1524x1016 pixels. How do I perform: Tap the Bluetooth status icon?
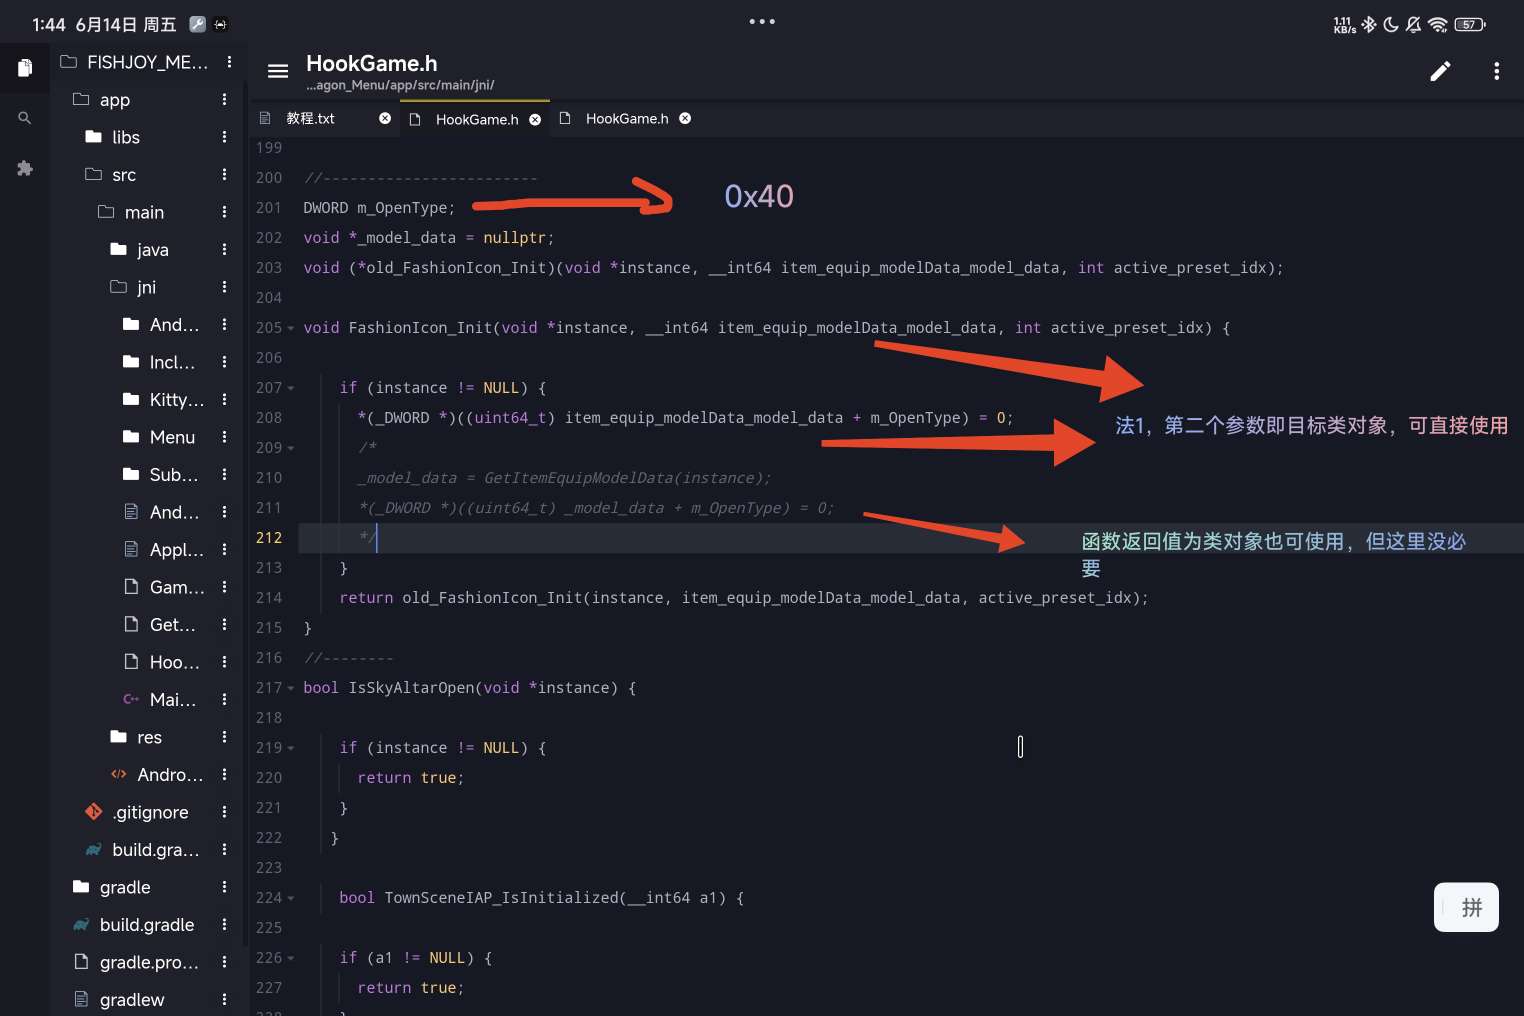pyautogui.click(x=1369, y=24)
